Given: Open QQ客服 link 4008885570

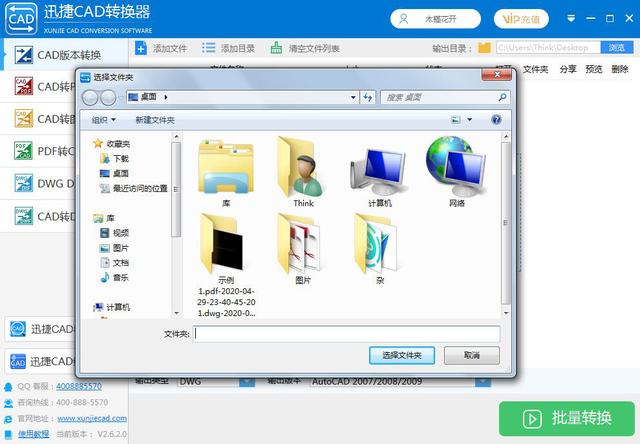Looking at the screenshot, I should click(79, 386).
